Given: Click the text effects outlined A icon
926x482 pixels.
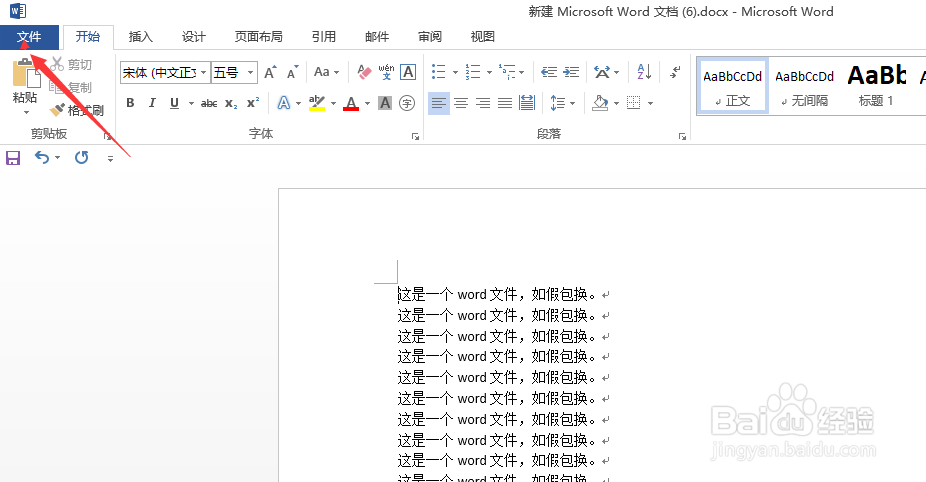Looking at the screenshot, I should coord(284,103).
